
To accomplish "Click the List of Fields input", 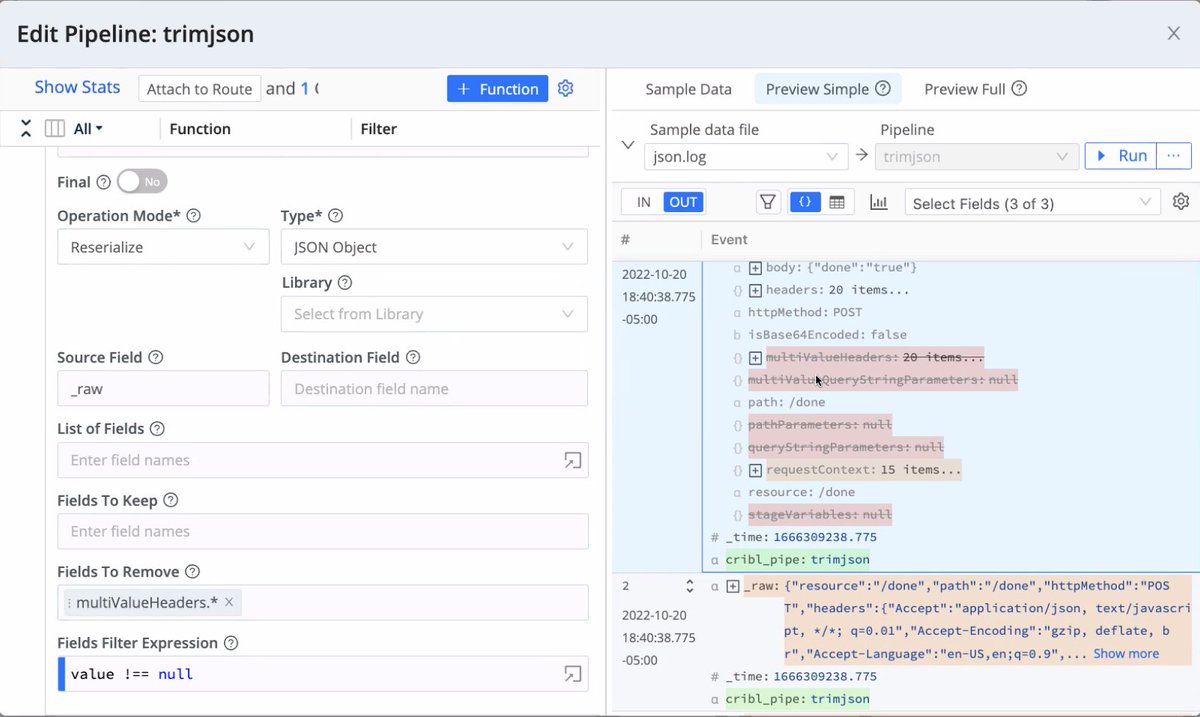I will pyautogui.click(x=323, y=460).
